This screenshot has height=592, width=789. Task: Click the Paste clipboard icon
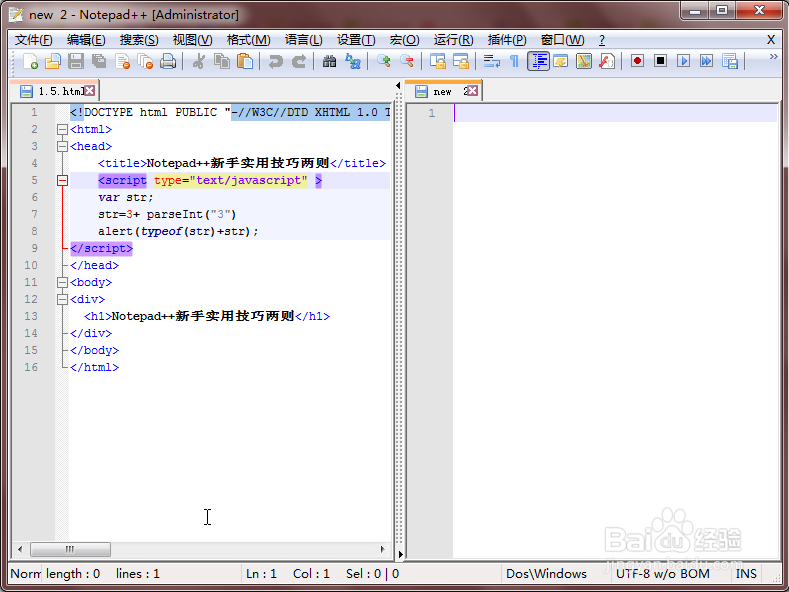click(x=245, y=61)
